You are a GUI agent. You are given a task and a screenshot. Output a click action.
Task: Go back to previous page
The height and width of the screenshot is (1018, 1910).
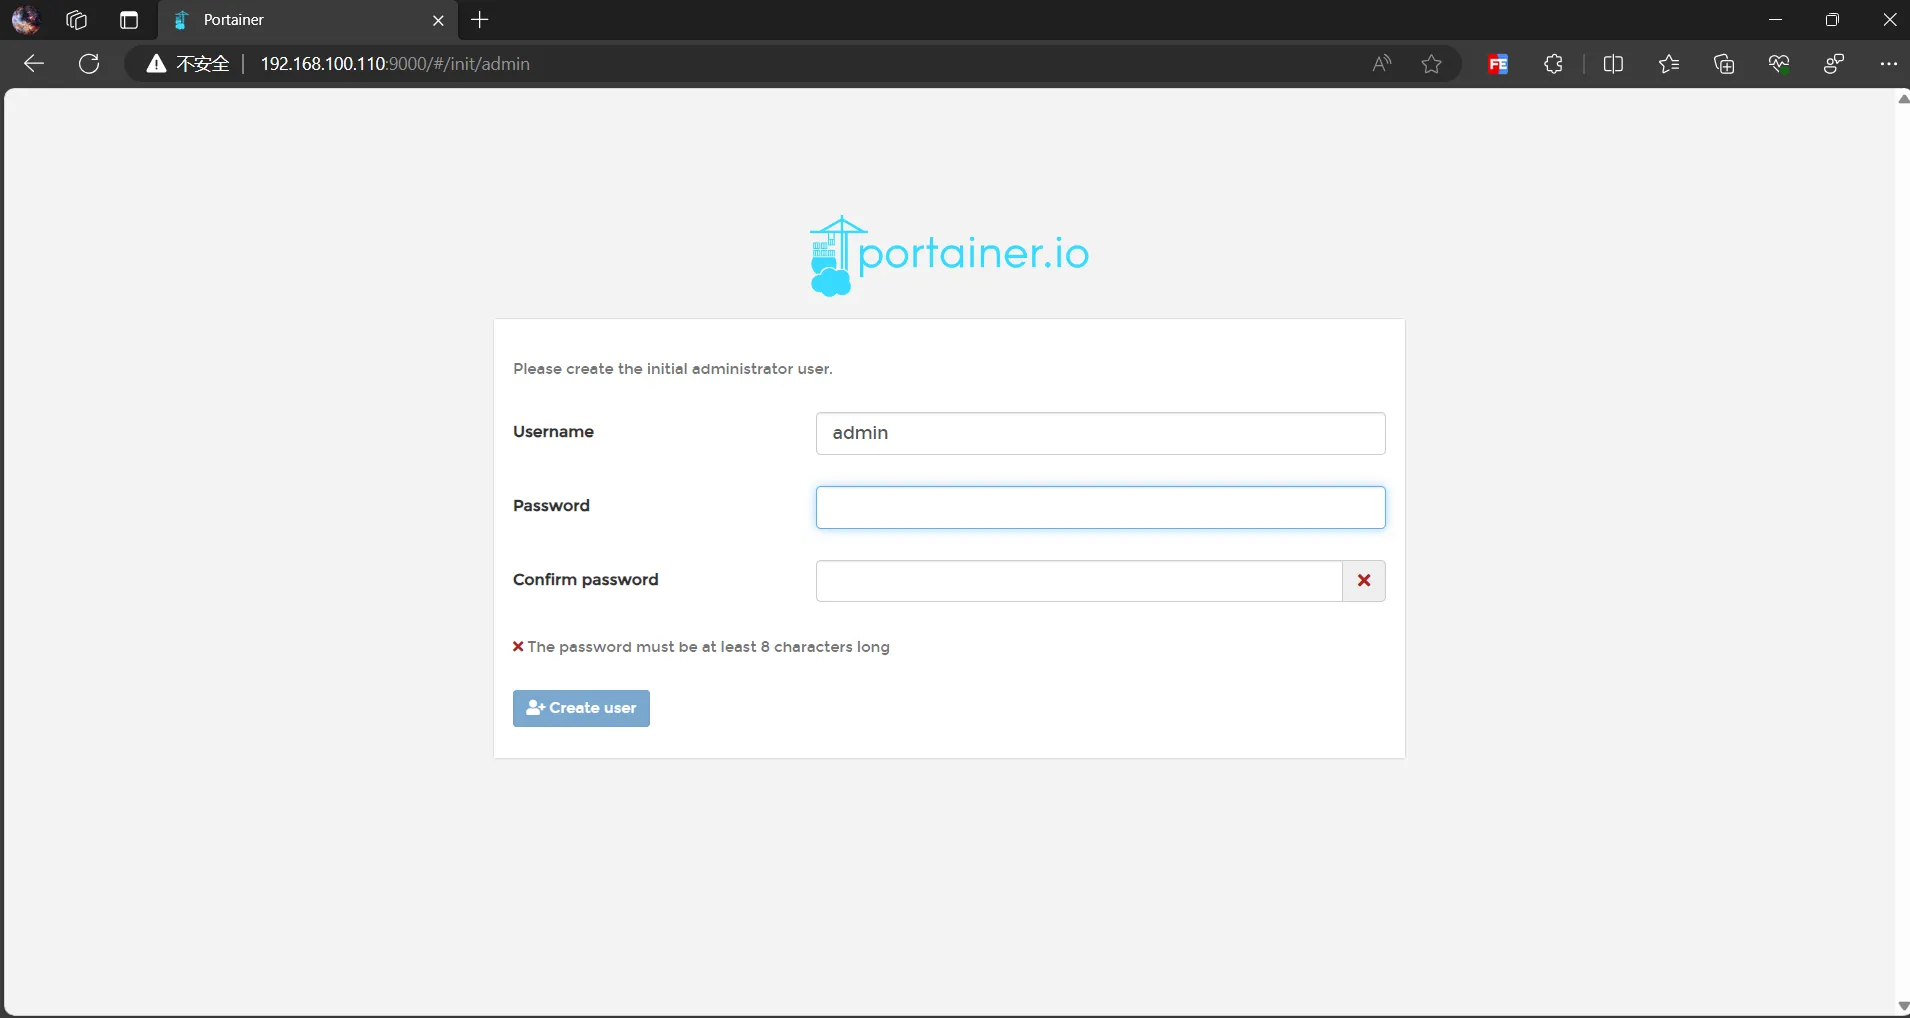(34, 64)
